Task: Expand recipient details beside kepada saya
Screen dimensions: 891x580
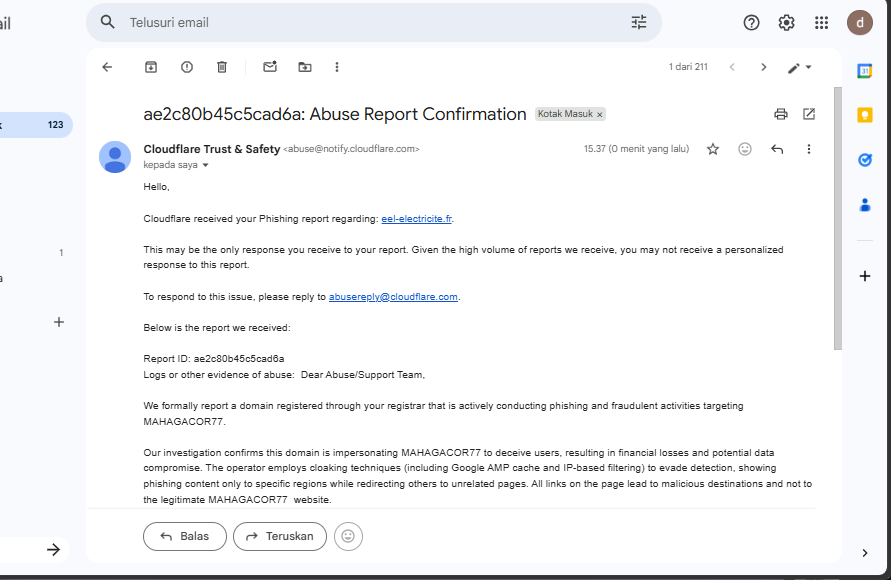Action: pyautogui.click(x=206, y=165)
